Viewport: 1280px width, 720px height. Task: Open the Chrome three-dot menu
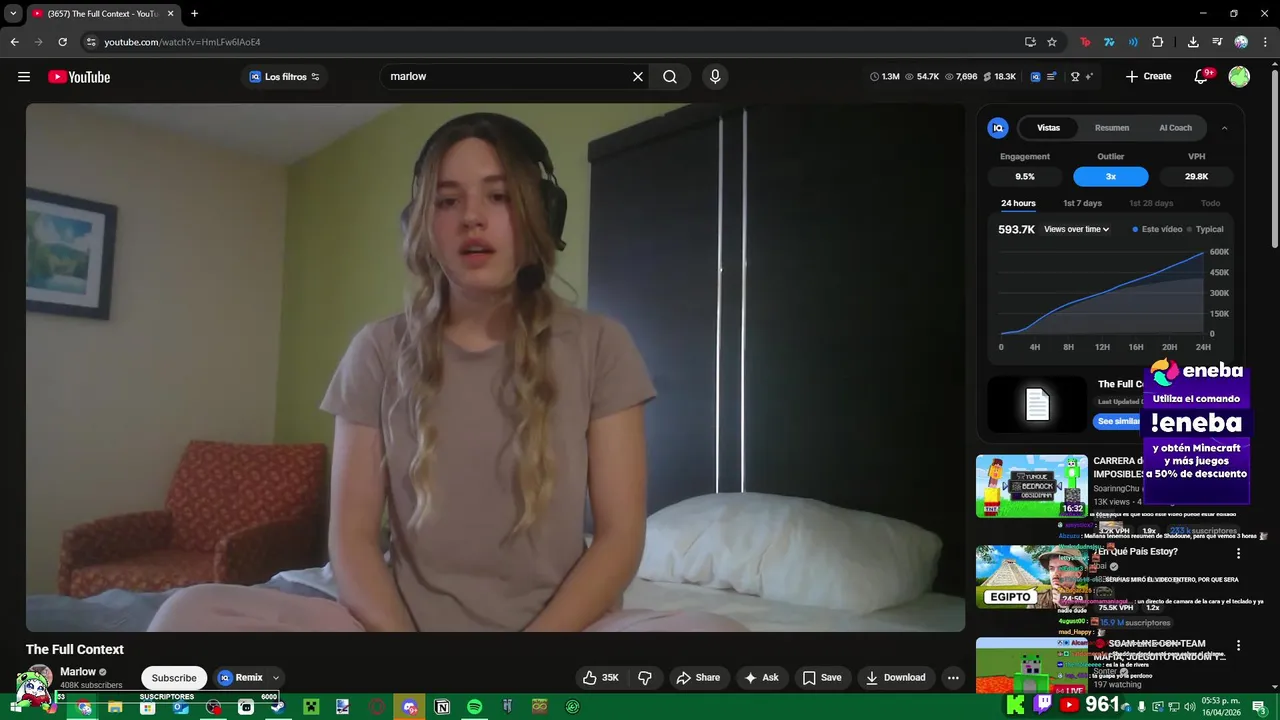[x=1264, y=42]
